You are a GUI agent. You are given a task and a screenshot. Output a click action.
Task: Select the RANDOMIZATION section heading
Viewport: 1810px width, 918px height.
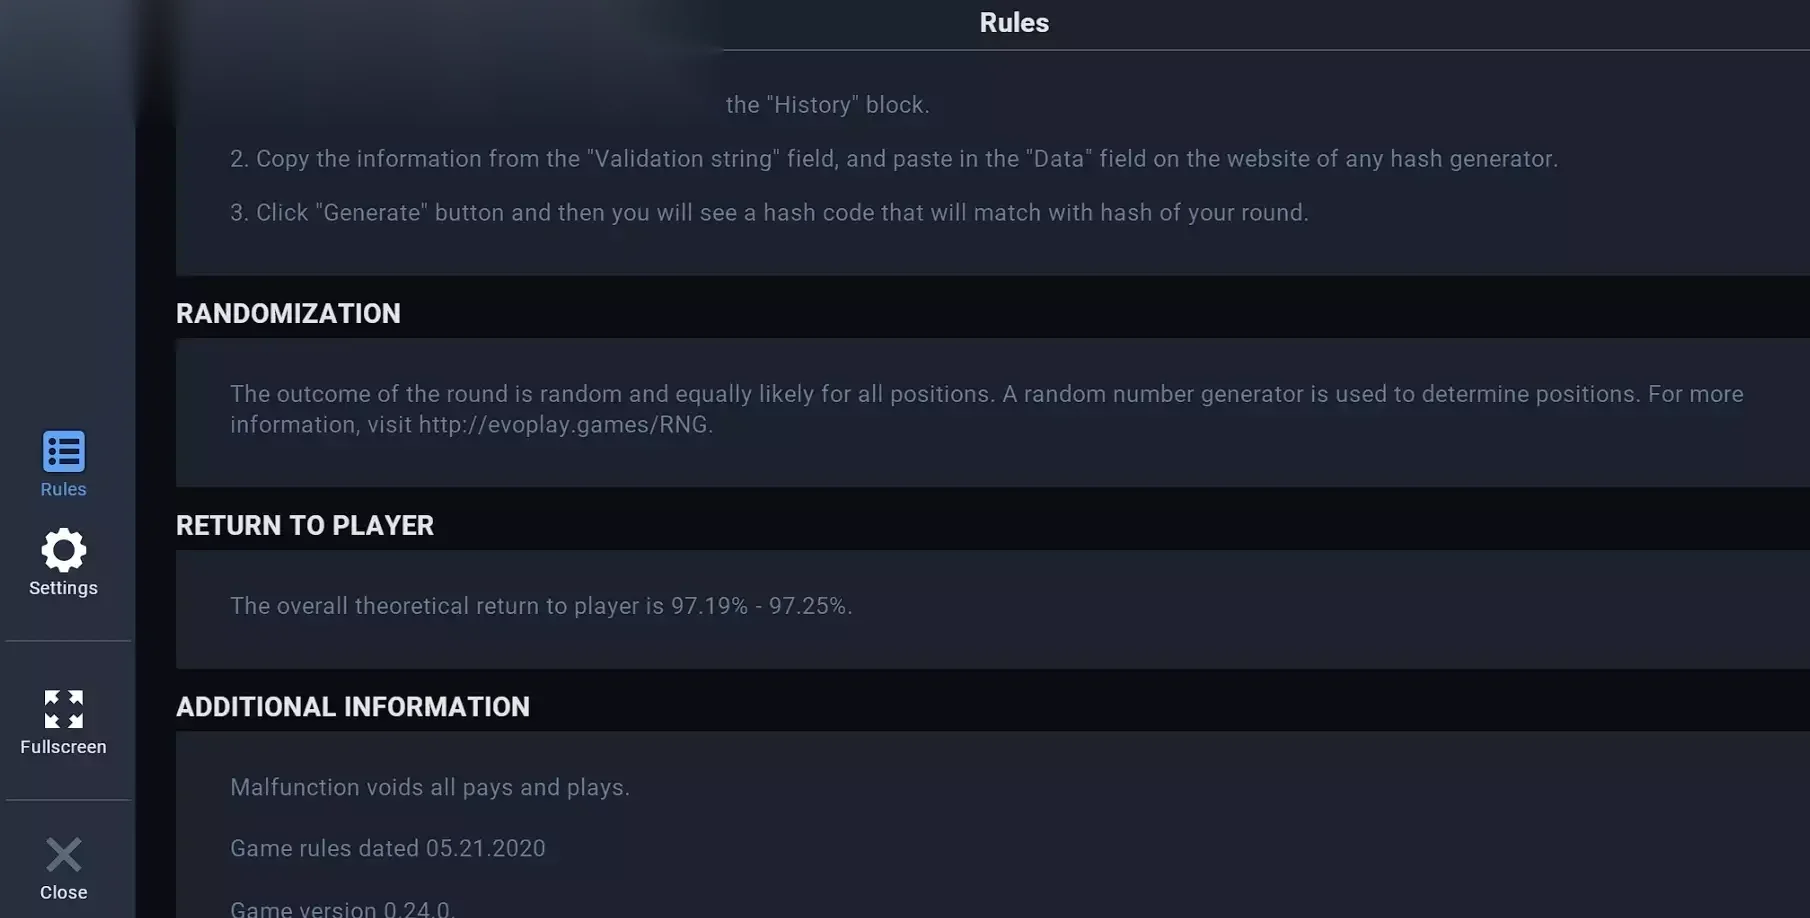click(288, 314)
